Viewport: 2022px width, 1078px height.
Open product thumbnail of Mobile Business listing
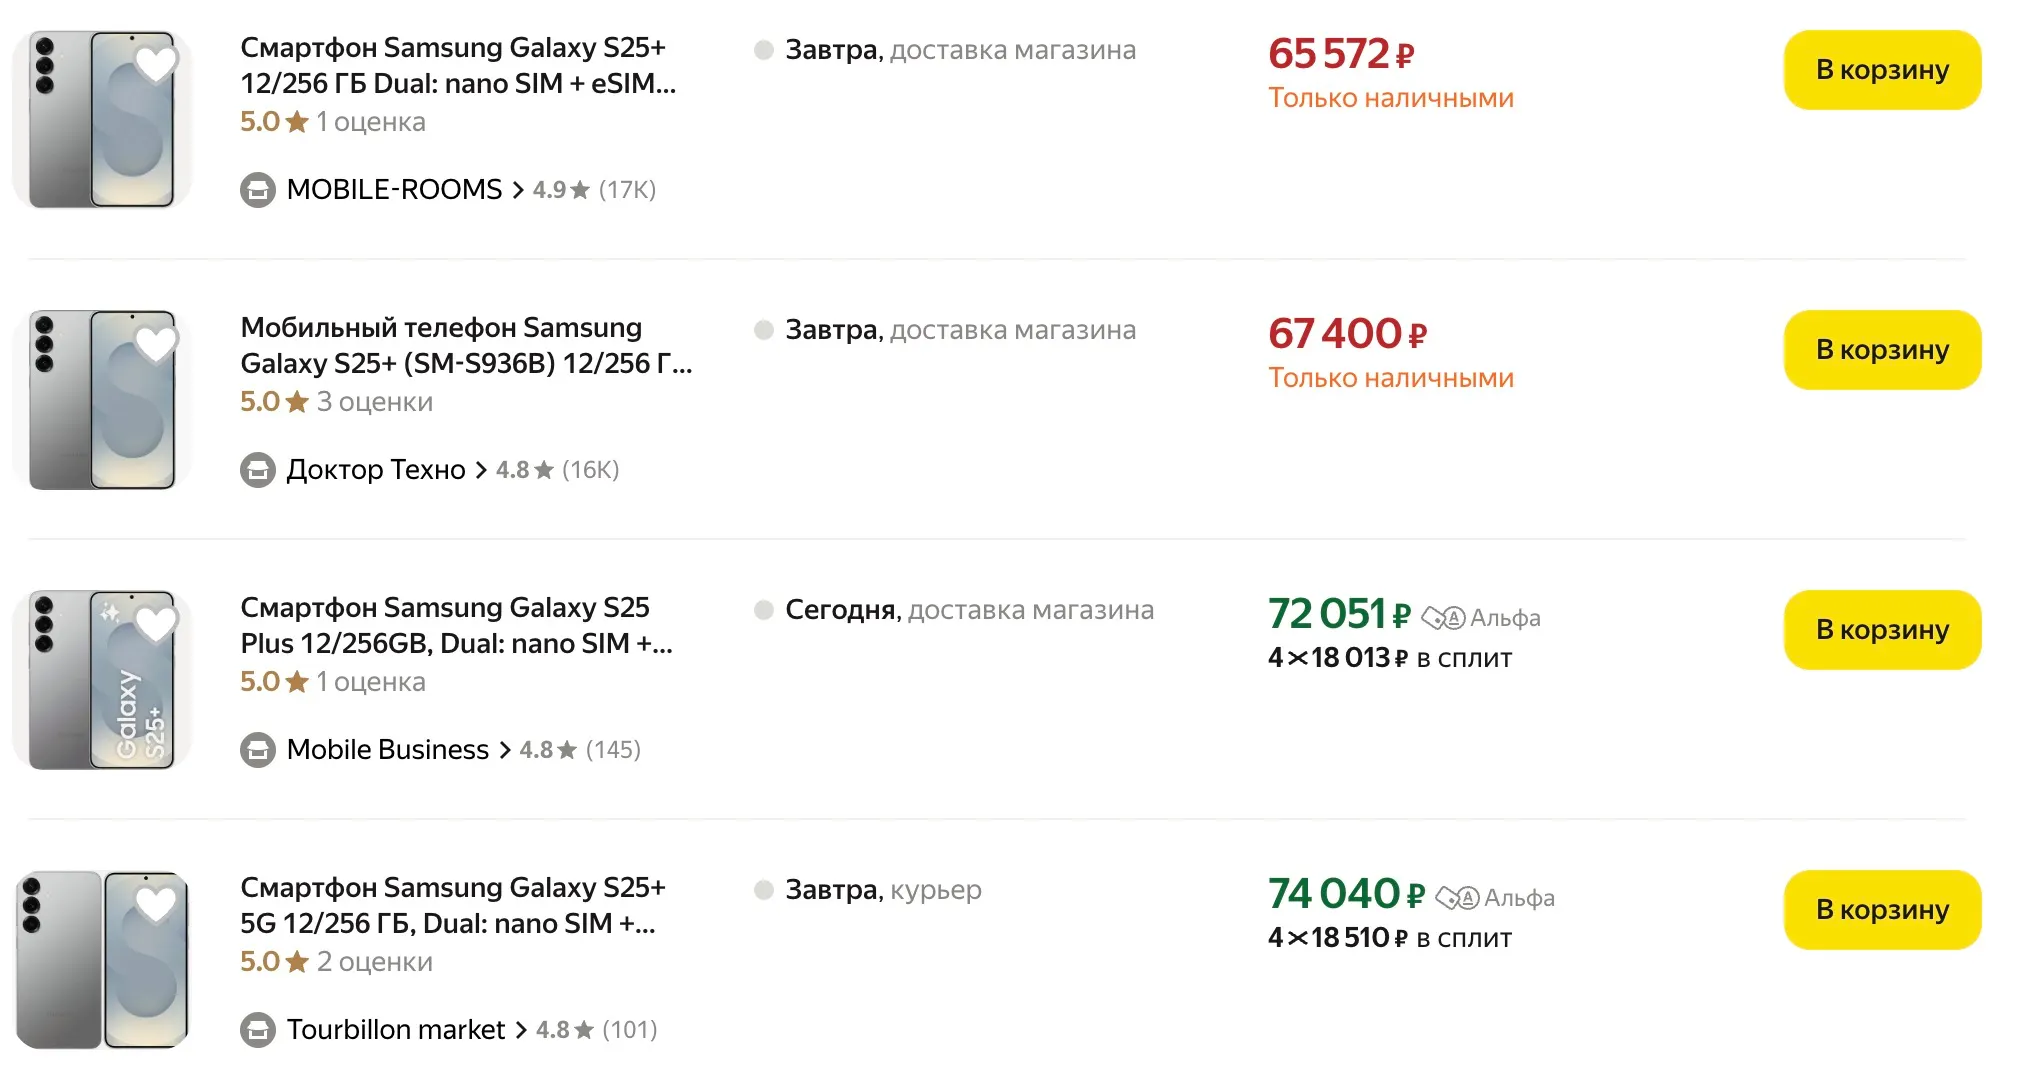100,680
